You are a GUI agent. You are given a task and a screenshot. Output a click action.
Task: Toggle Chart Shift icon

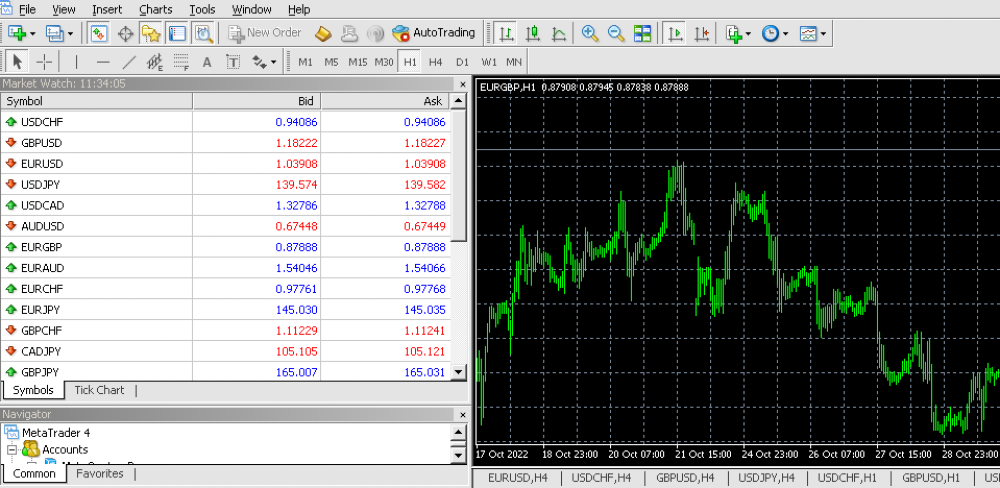point(702,33)
